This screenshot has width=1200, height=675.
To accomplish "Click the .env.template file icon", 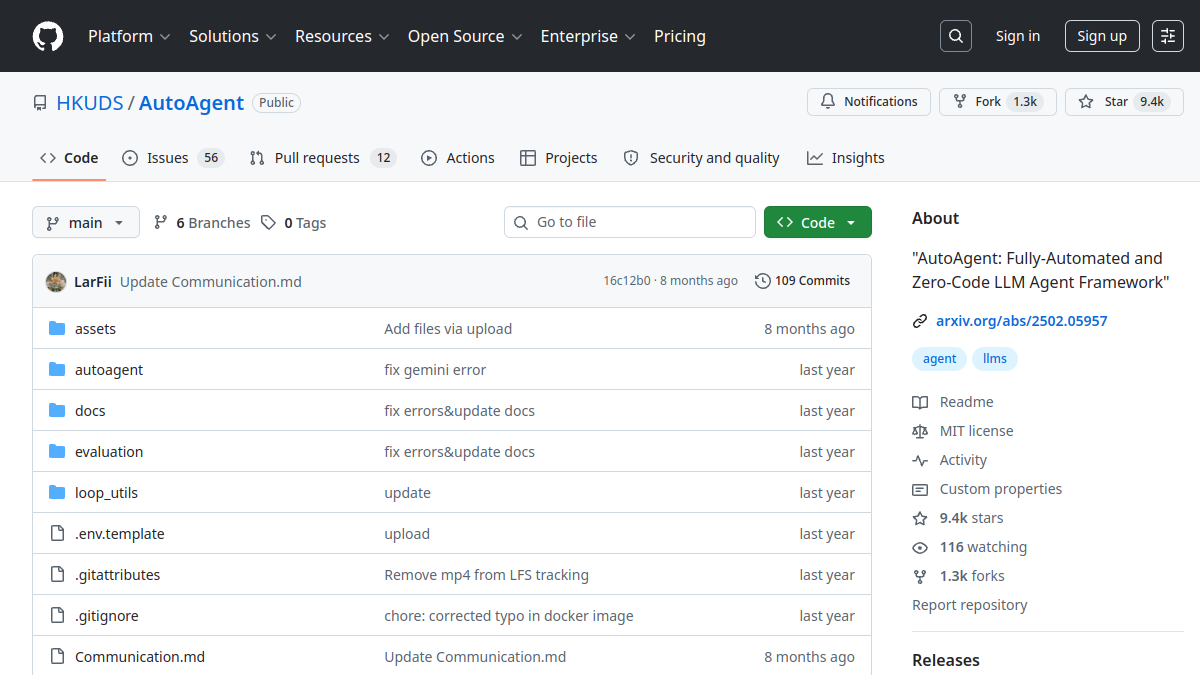I will click(57, 534).
